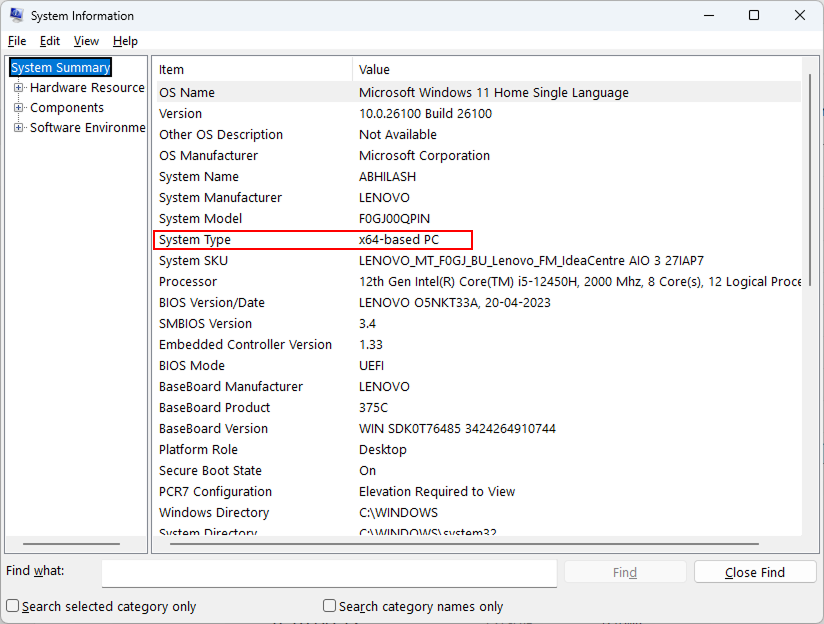Click the Close Find button

coord(755,572)
